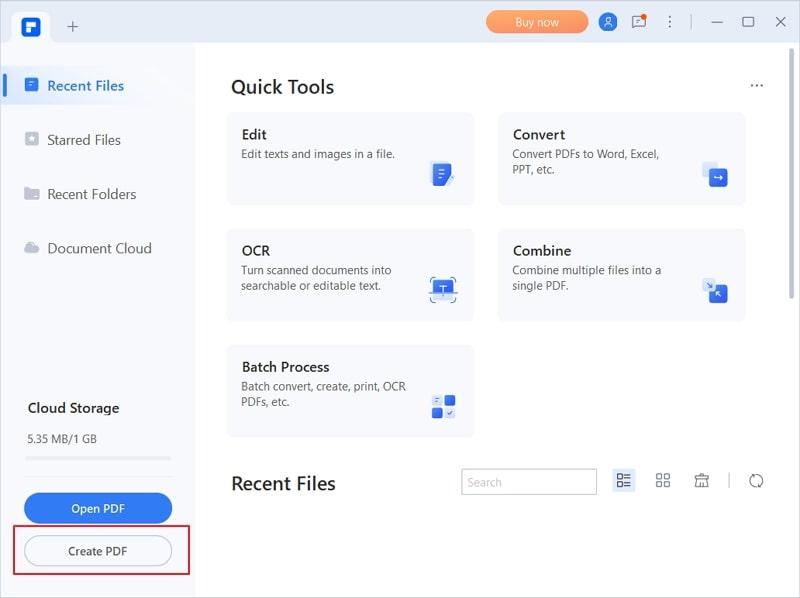This screenshot has width=800, height=598.
Task: Click the cloud storage usage bar
Action: point(98,458)
